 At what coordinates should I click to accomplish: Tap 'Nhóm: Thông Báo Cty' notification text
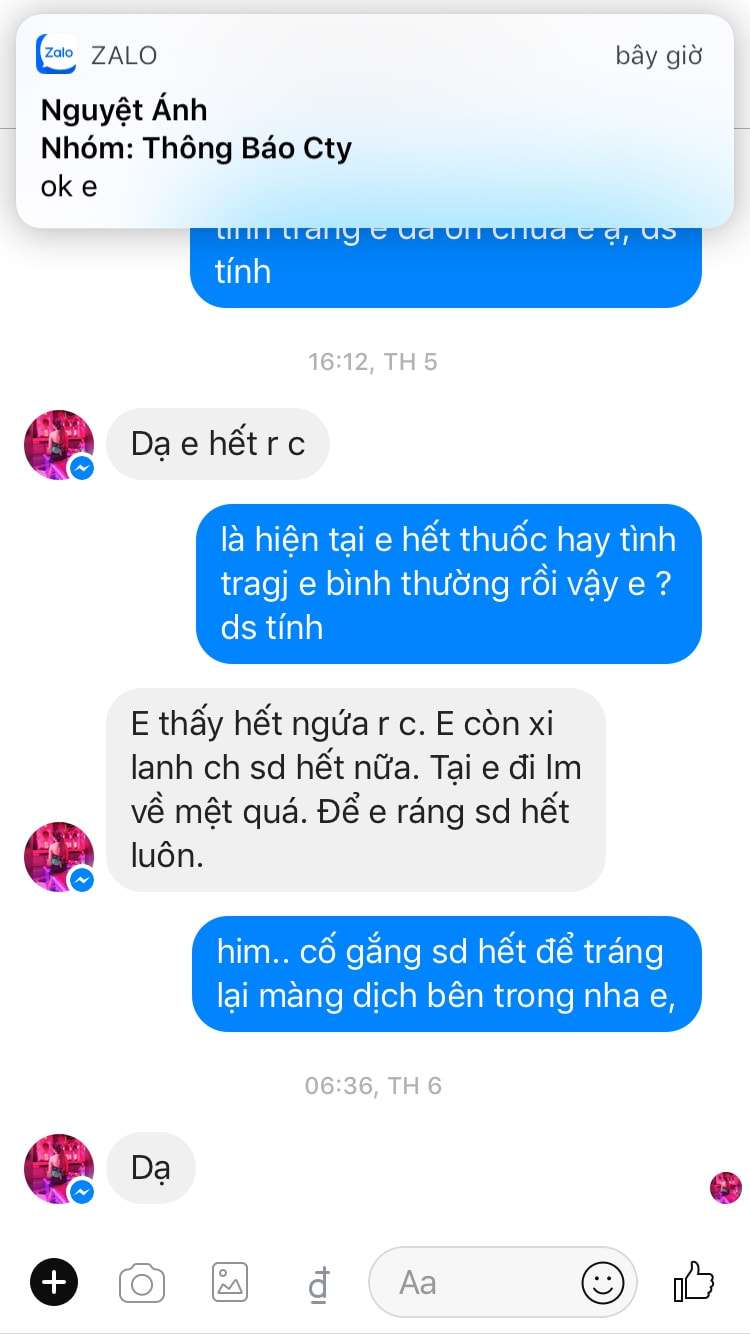(x=196, y=148)
